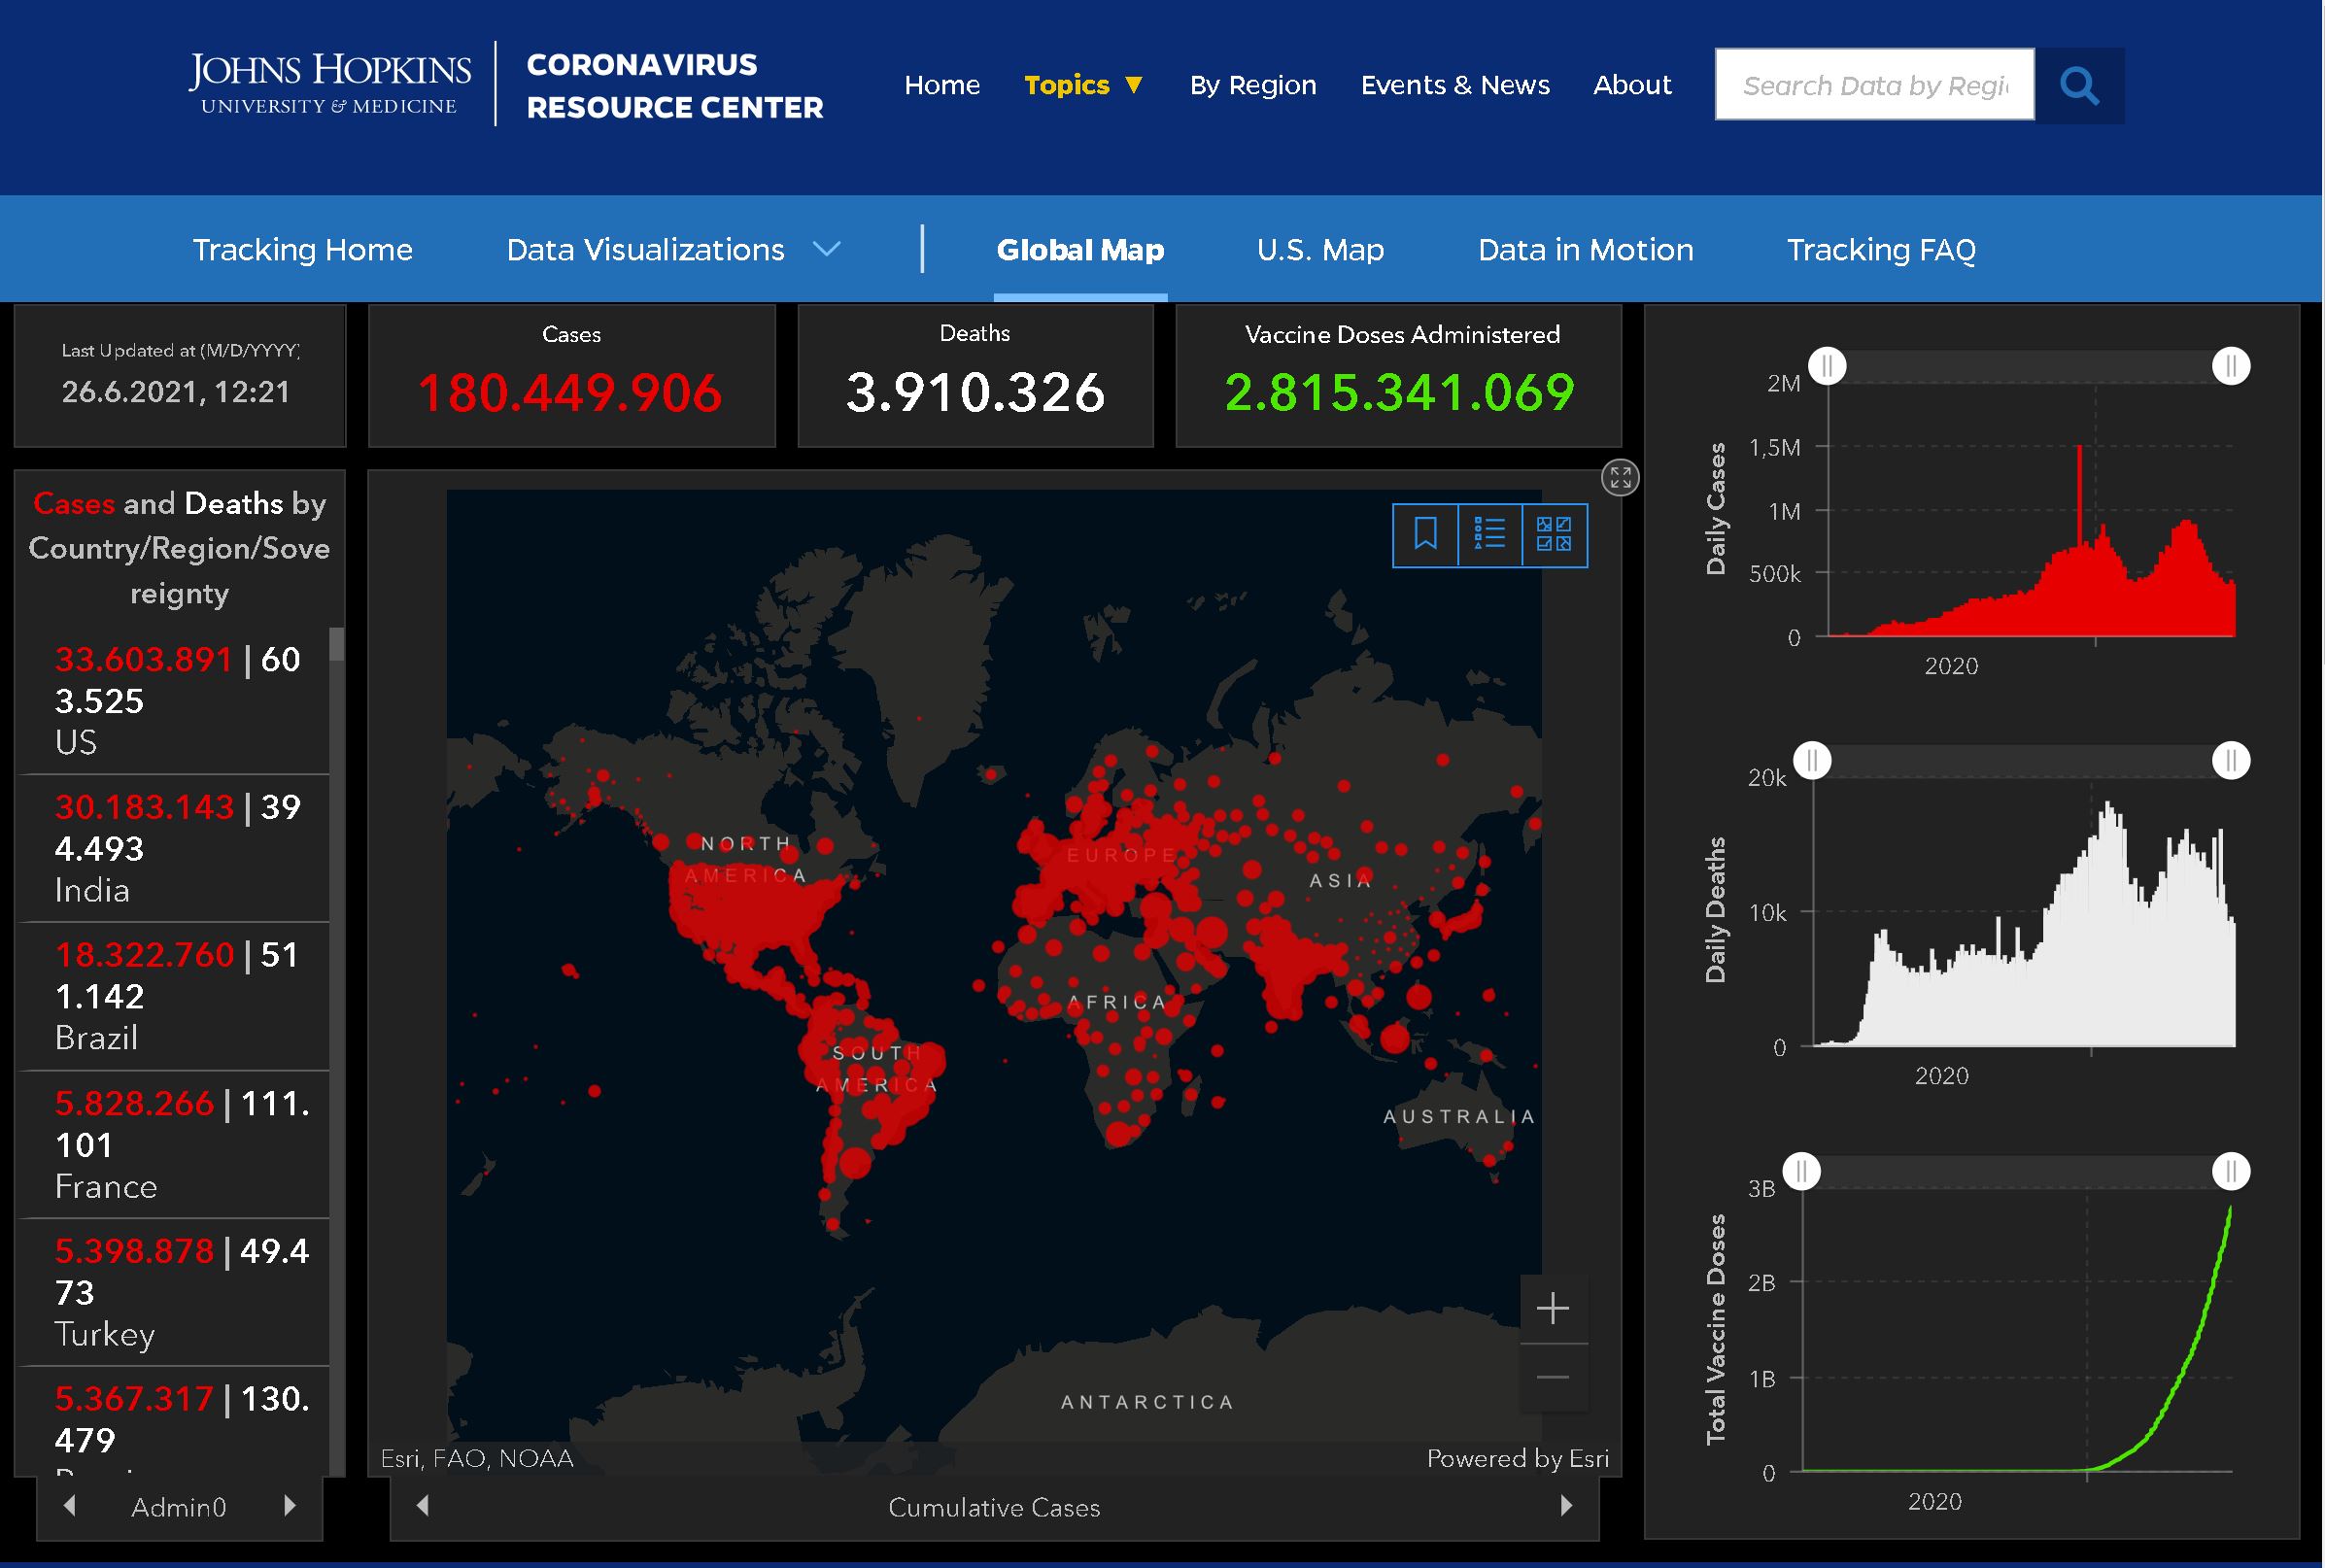
Task: Zoom out on the map with minus
Action: click(x=1553, y=1377)
